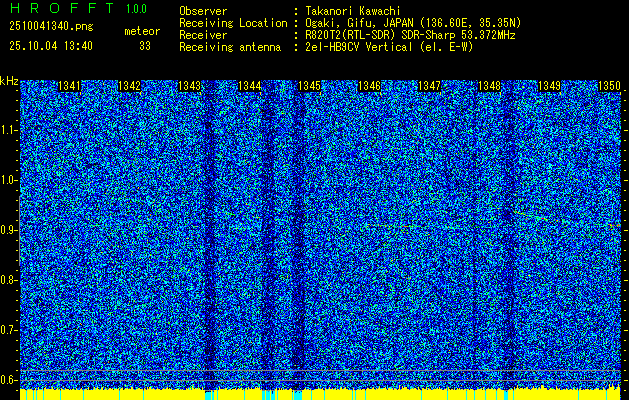Select the 1345 time marker

310,86
